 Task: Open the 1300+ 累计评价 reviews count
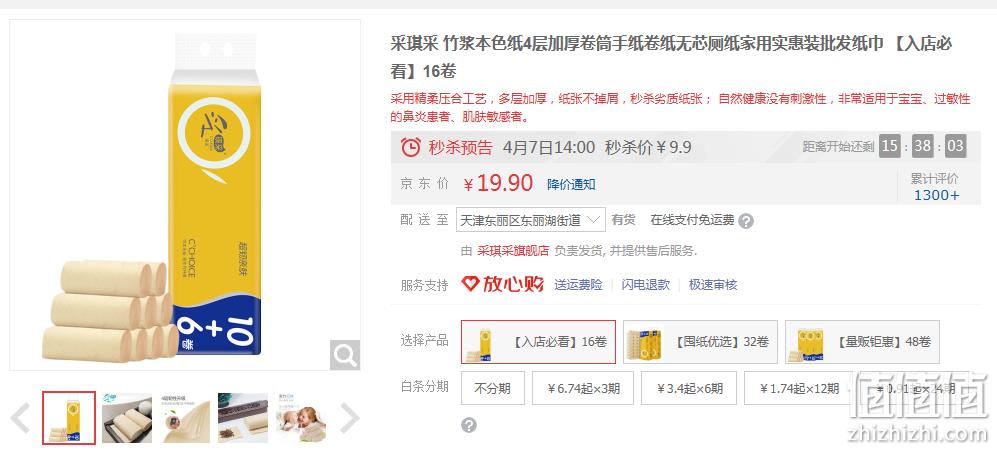(x=936, y=195)
